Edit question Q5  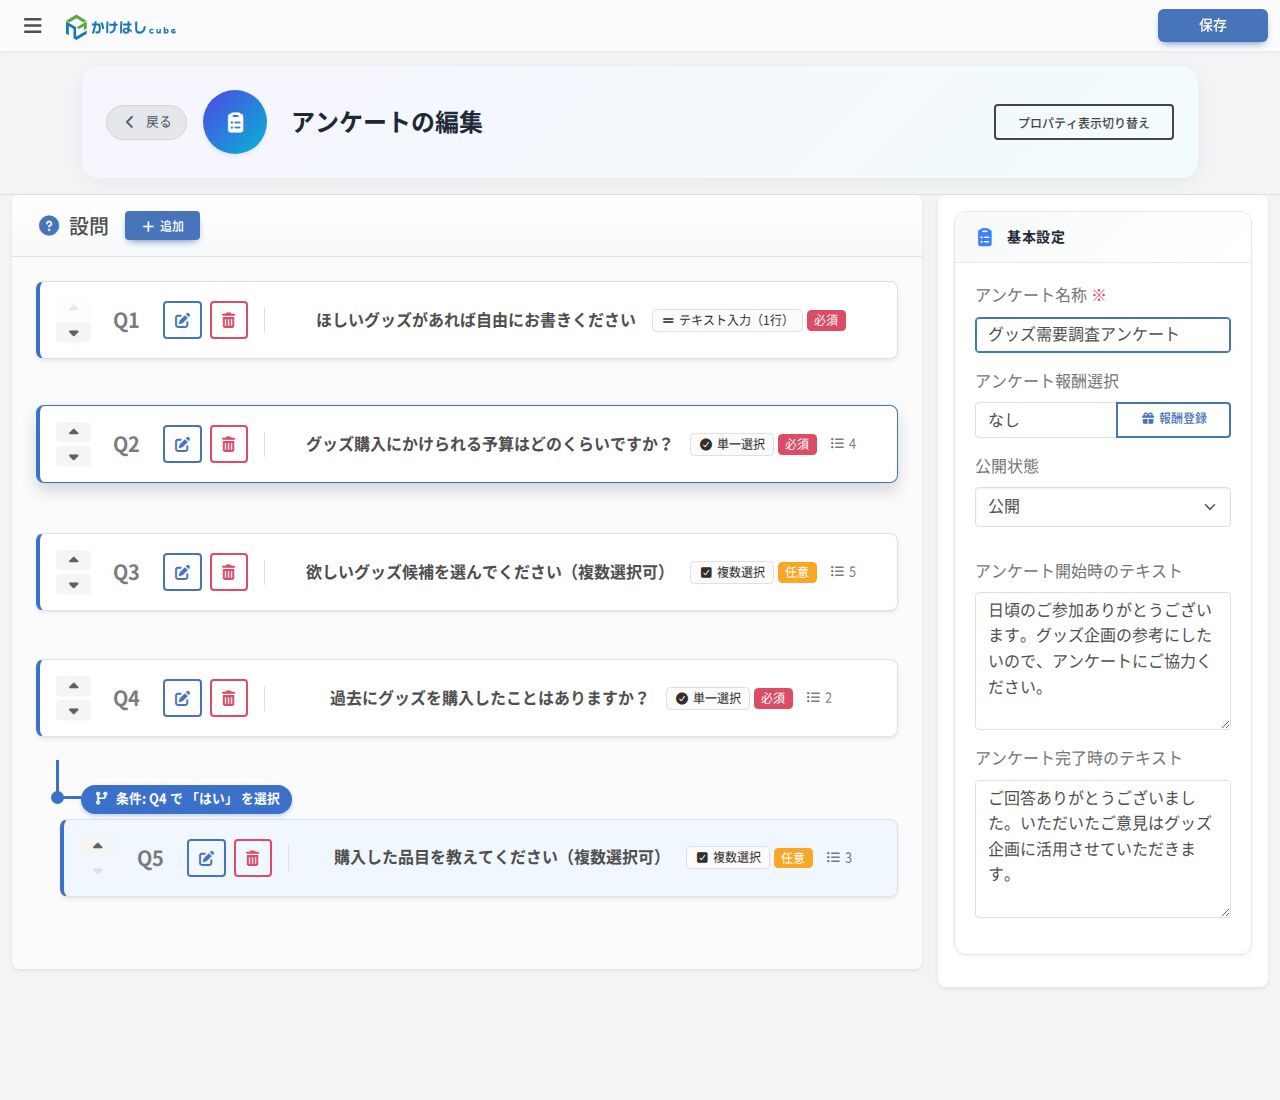[x=206, y=858]
